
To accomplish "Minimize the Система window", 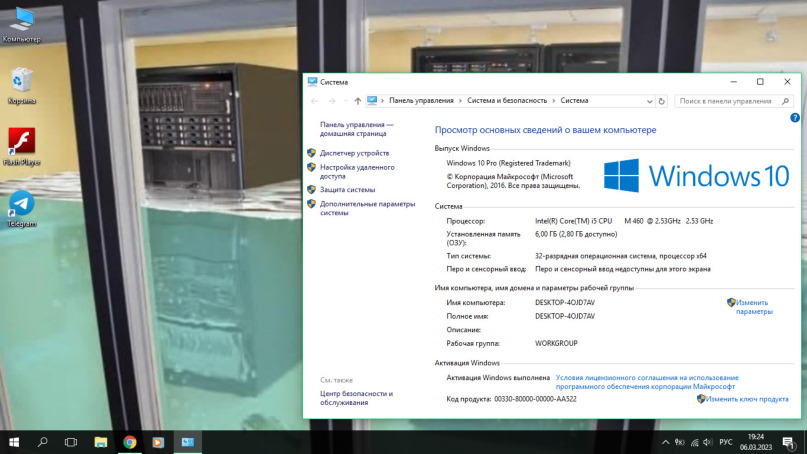I will (733, 82).
